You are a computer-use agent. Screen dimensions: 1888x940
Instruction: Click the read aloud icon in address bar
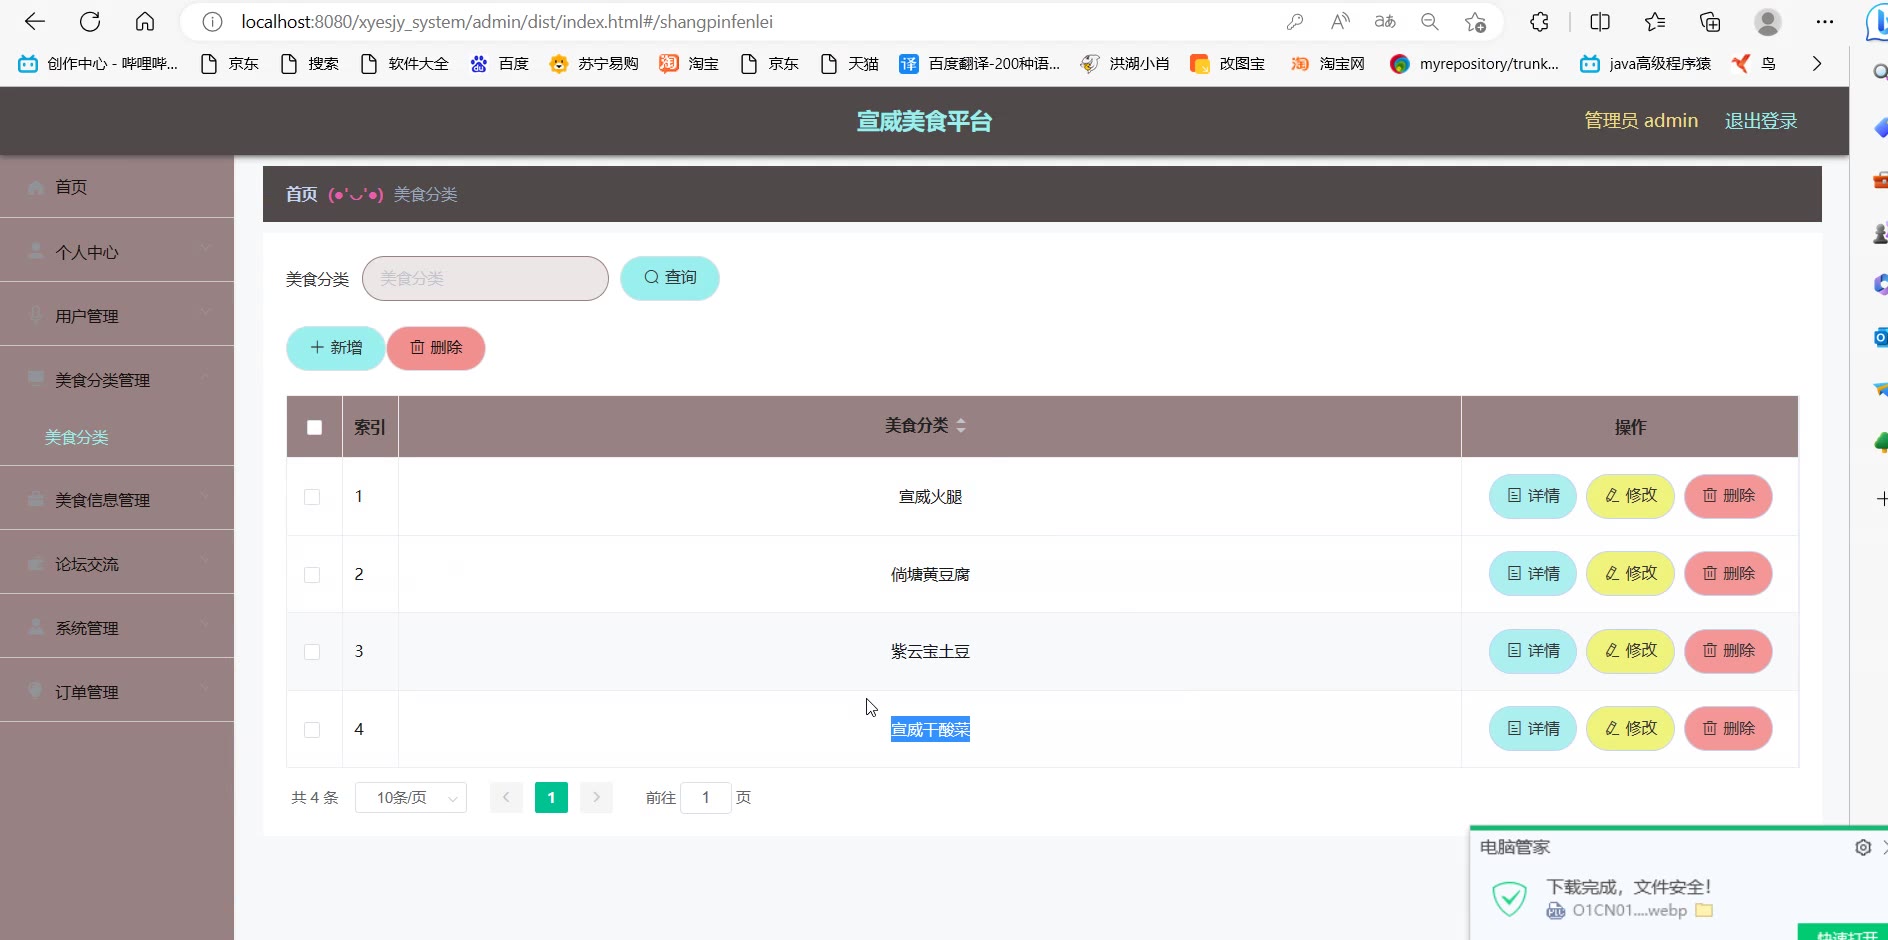(1340, 21)
